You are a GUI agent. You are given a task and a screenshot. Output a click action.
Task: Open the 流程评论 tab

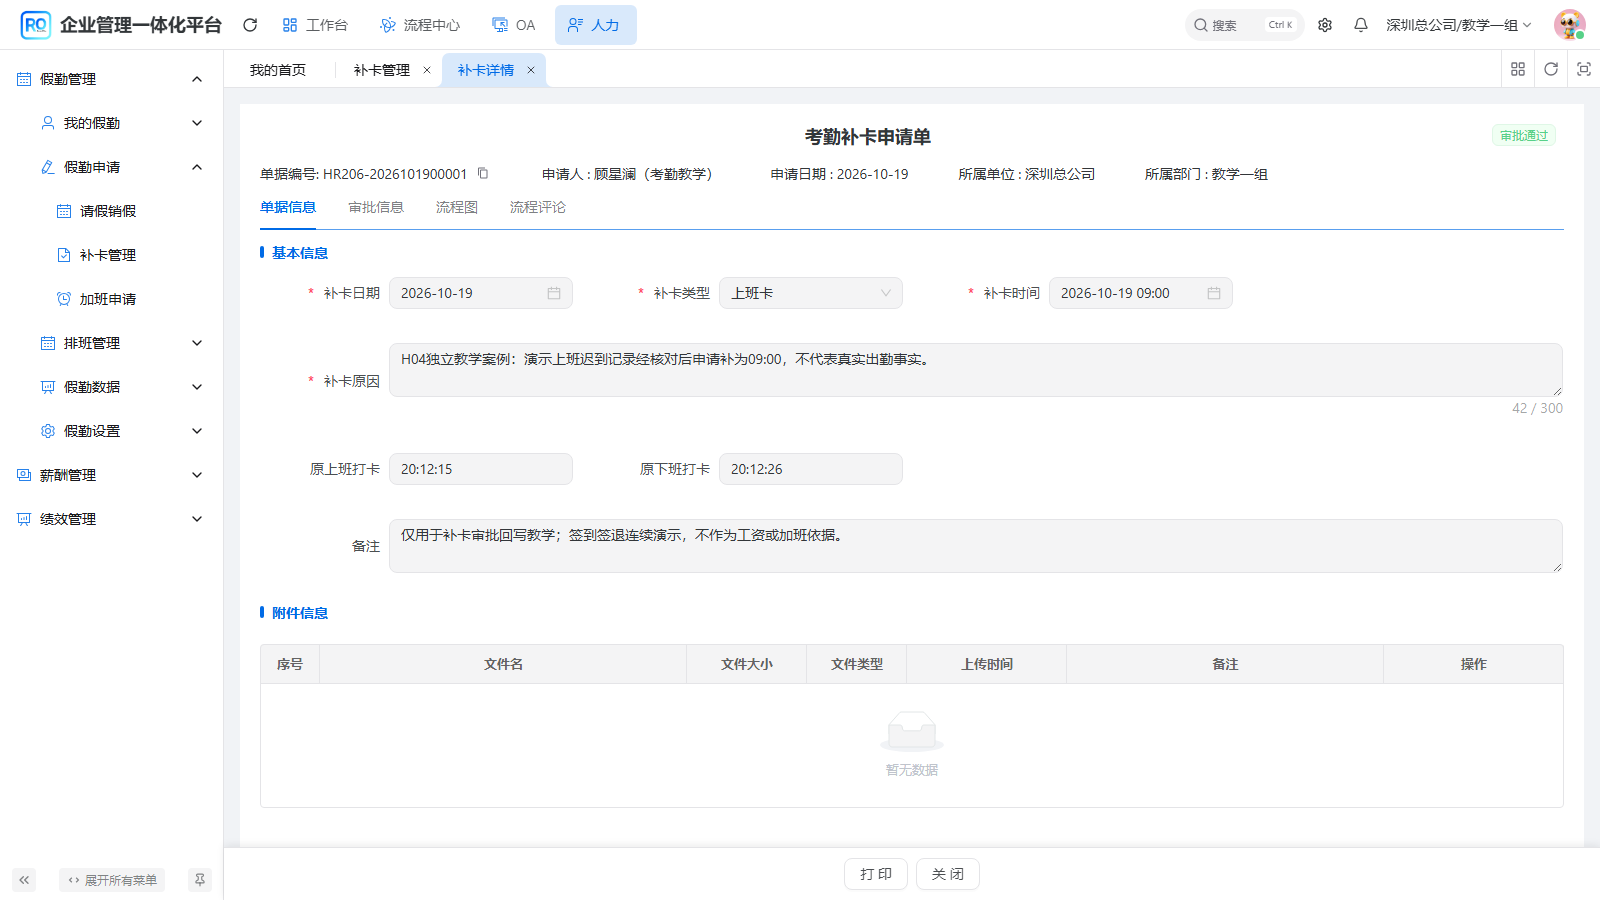point(538,207)
